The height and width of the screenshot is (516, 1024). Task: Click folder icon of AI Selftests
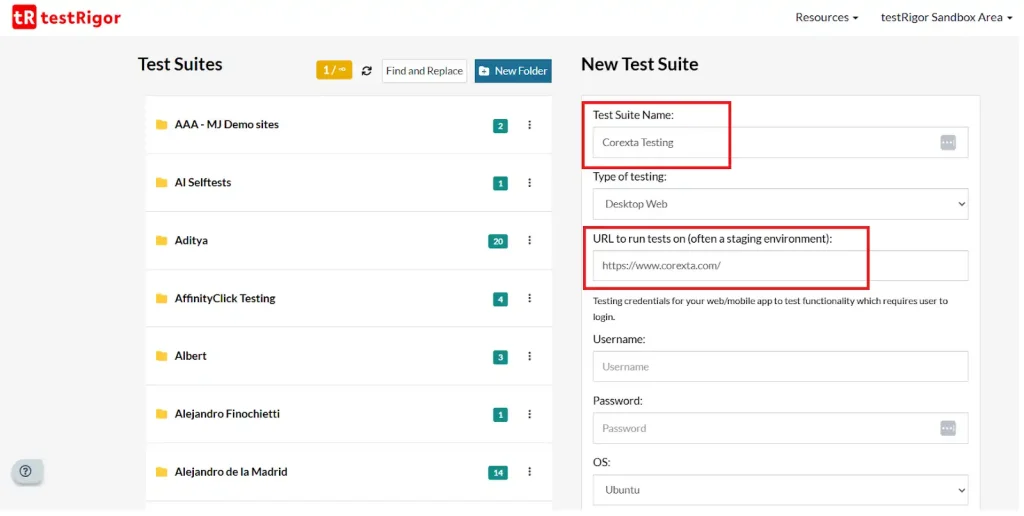click(x=161, y=182)
